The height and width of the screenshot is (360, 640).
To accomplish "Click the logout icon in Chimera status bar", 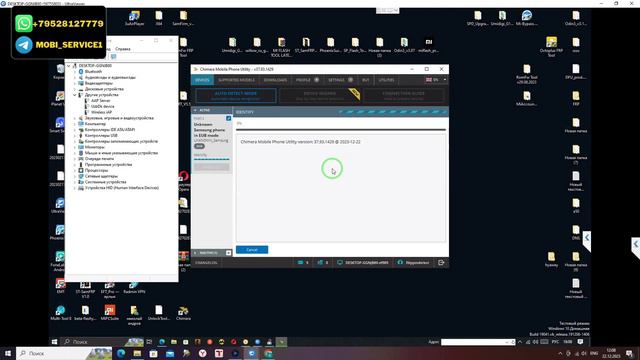I will 441,262.
